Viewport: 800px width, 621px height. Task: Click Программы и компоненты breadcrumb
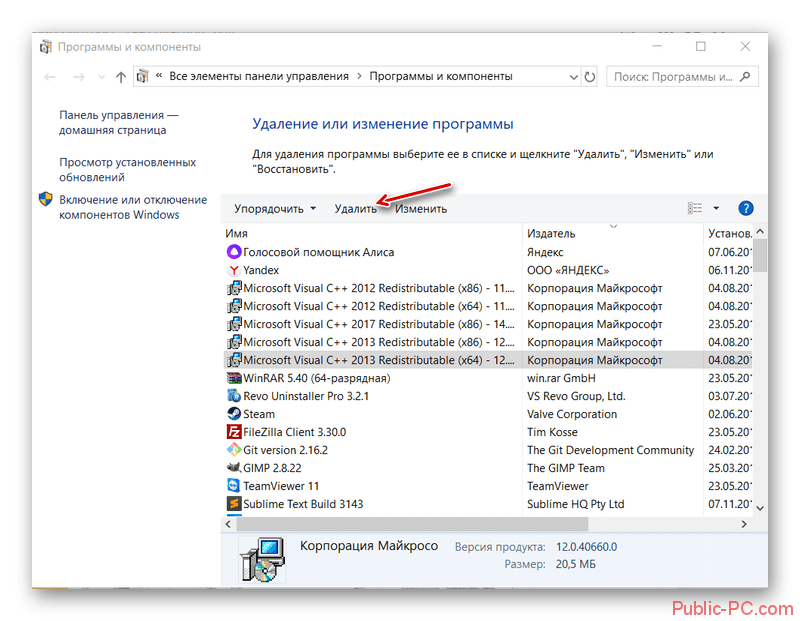pyautogui.click(x=441, y=77)
